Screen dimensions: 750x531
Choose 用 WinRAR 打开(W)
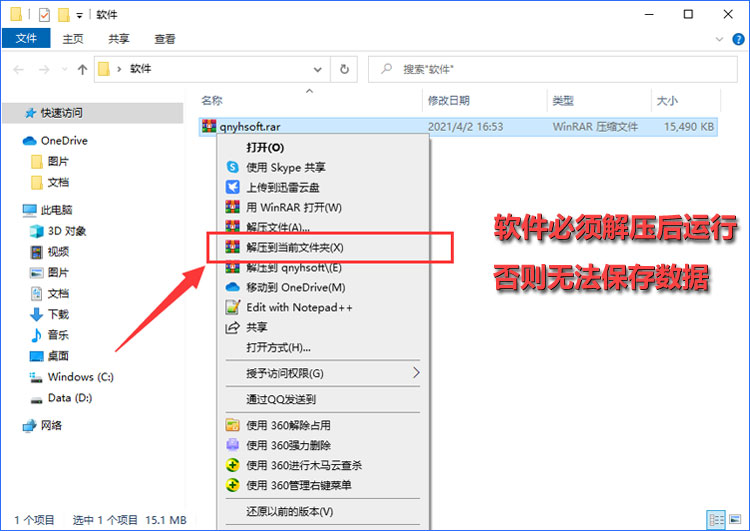click(x=323, y=208)
